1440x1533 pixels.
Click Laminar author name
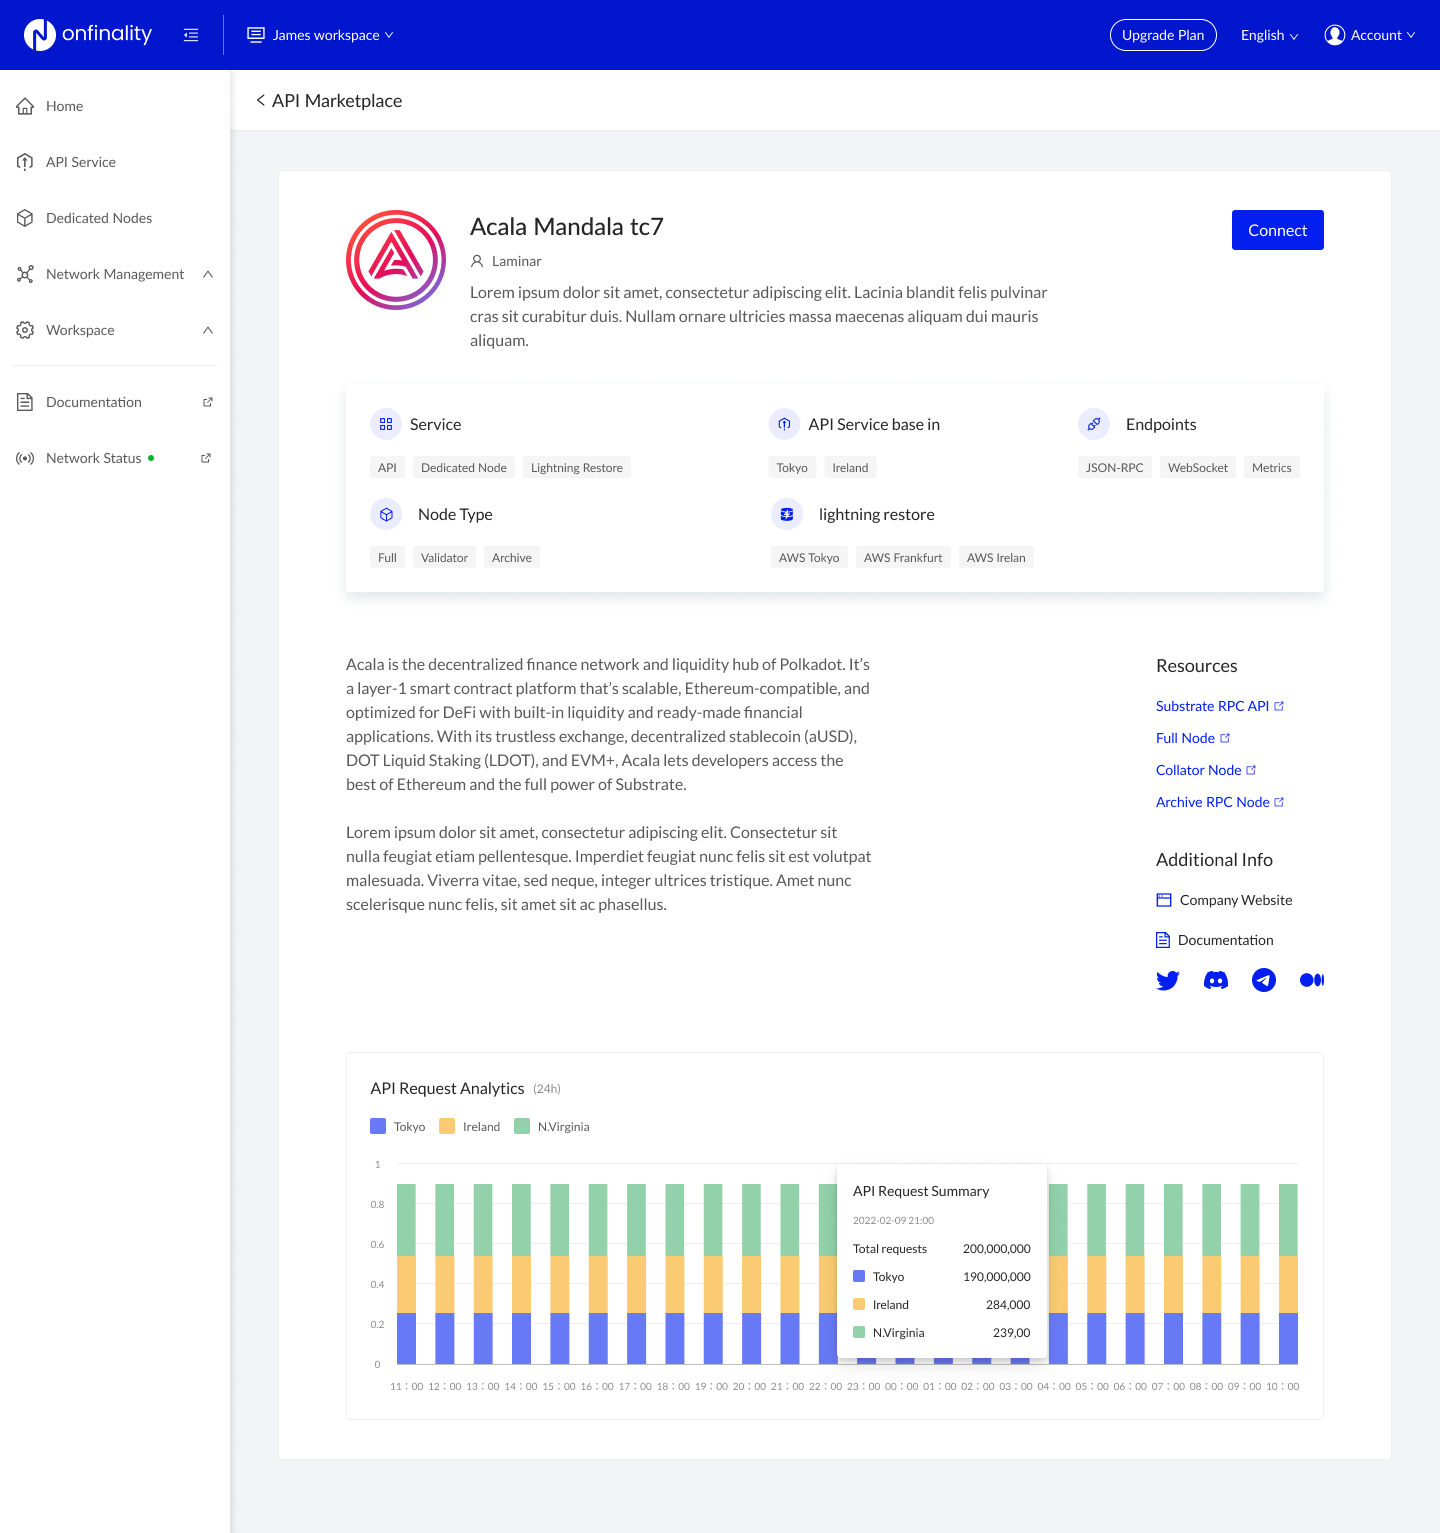click(517, 261)
